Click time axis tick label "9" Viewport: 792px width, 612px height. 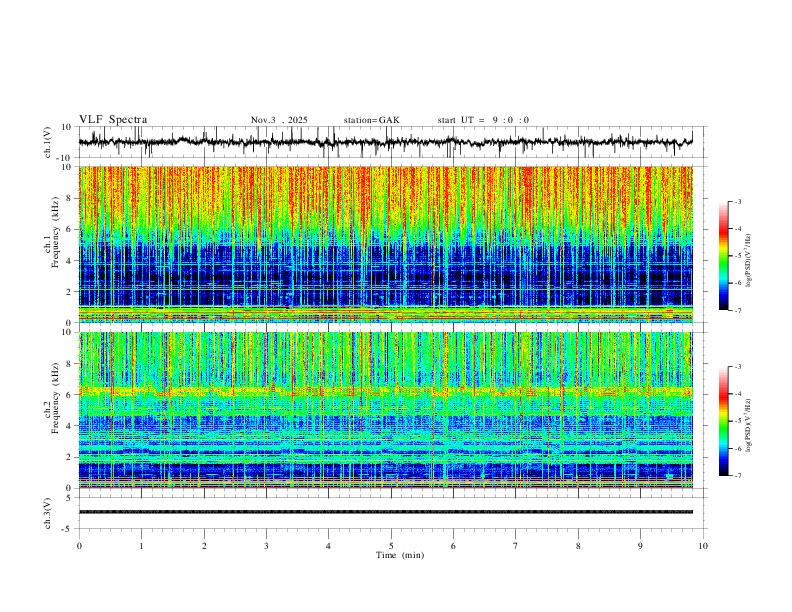point(640,546)
